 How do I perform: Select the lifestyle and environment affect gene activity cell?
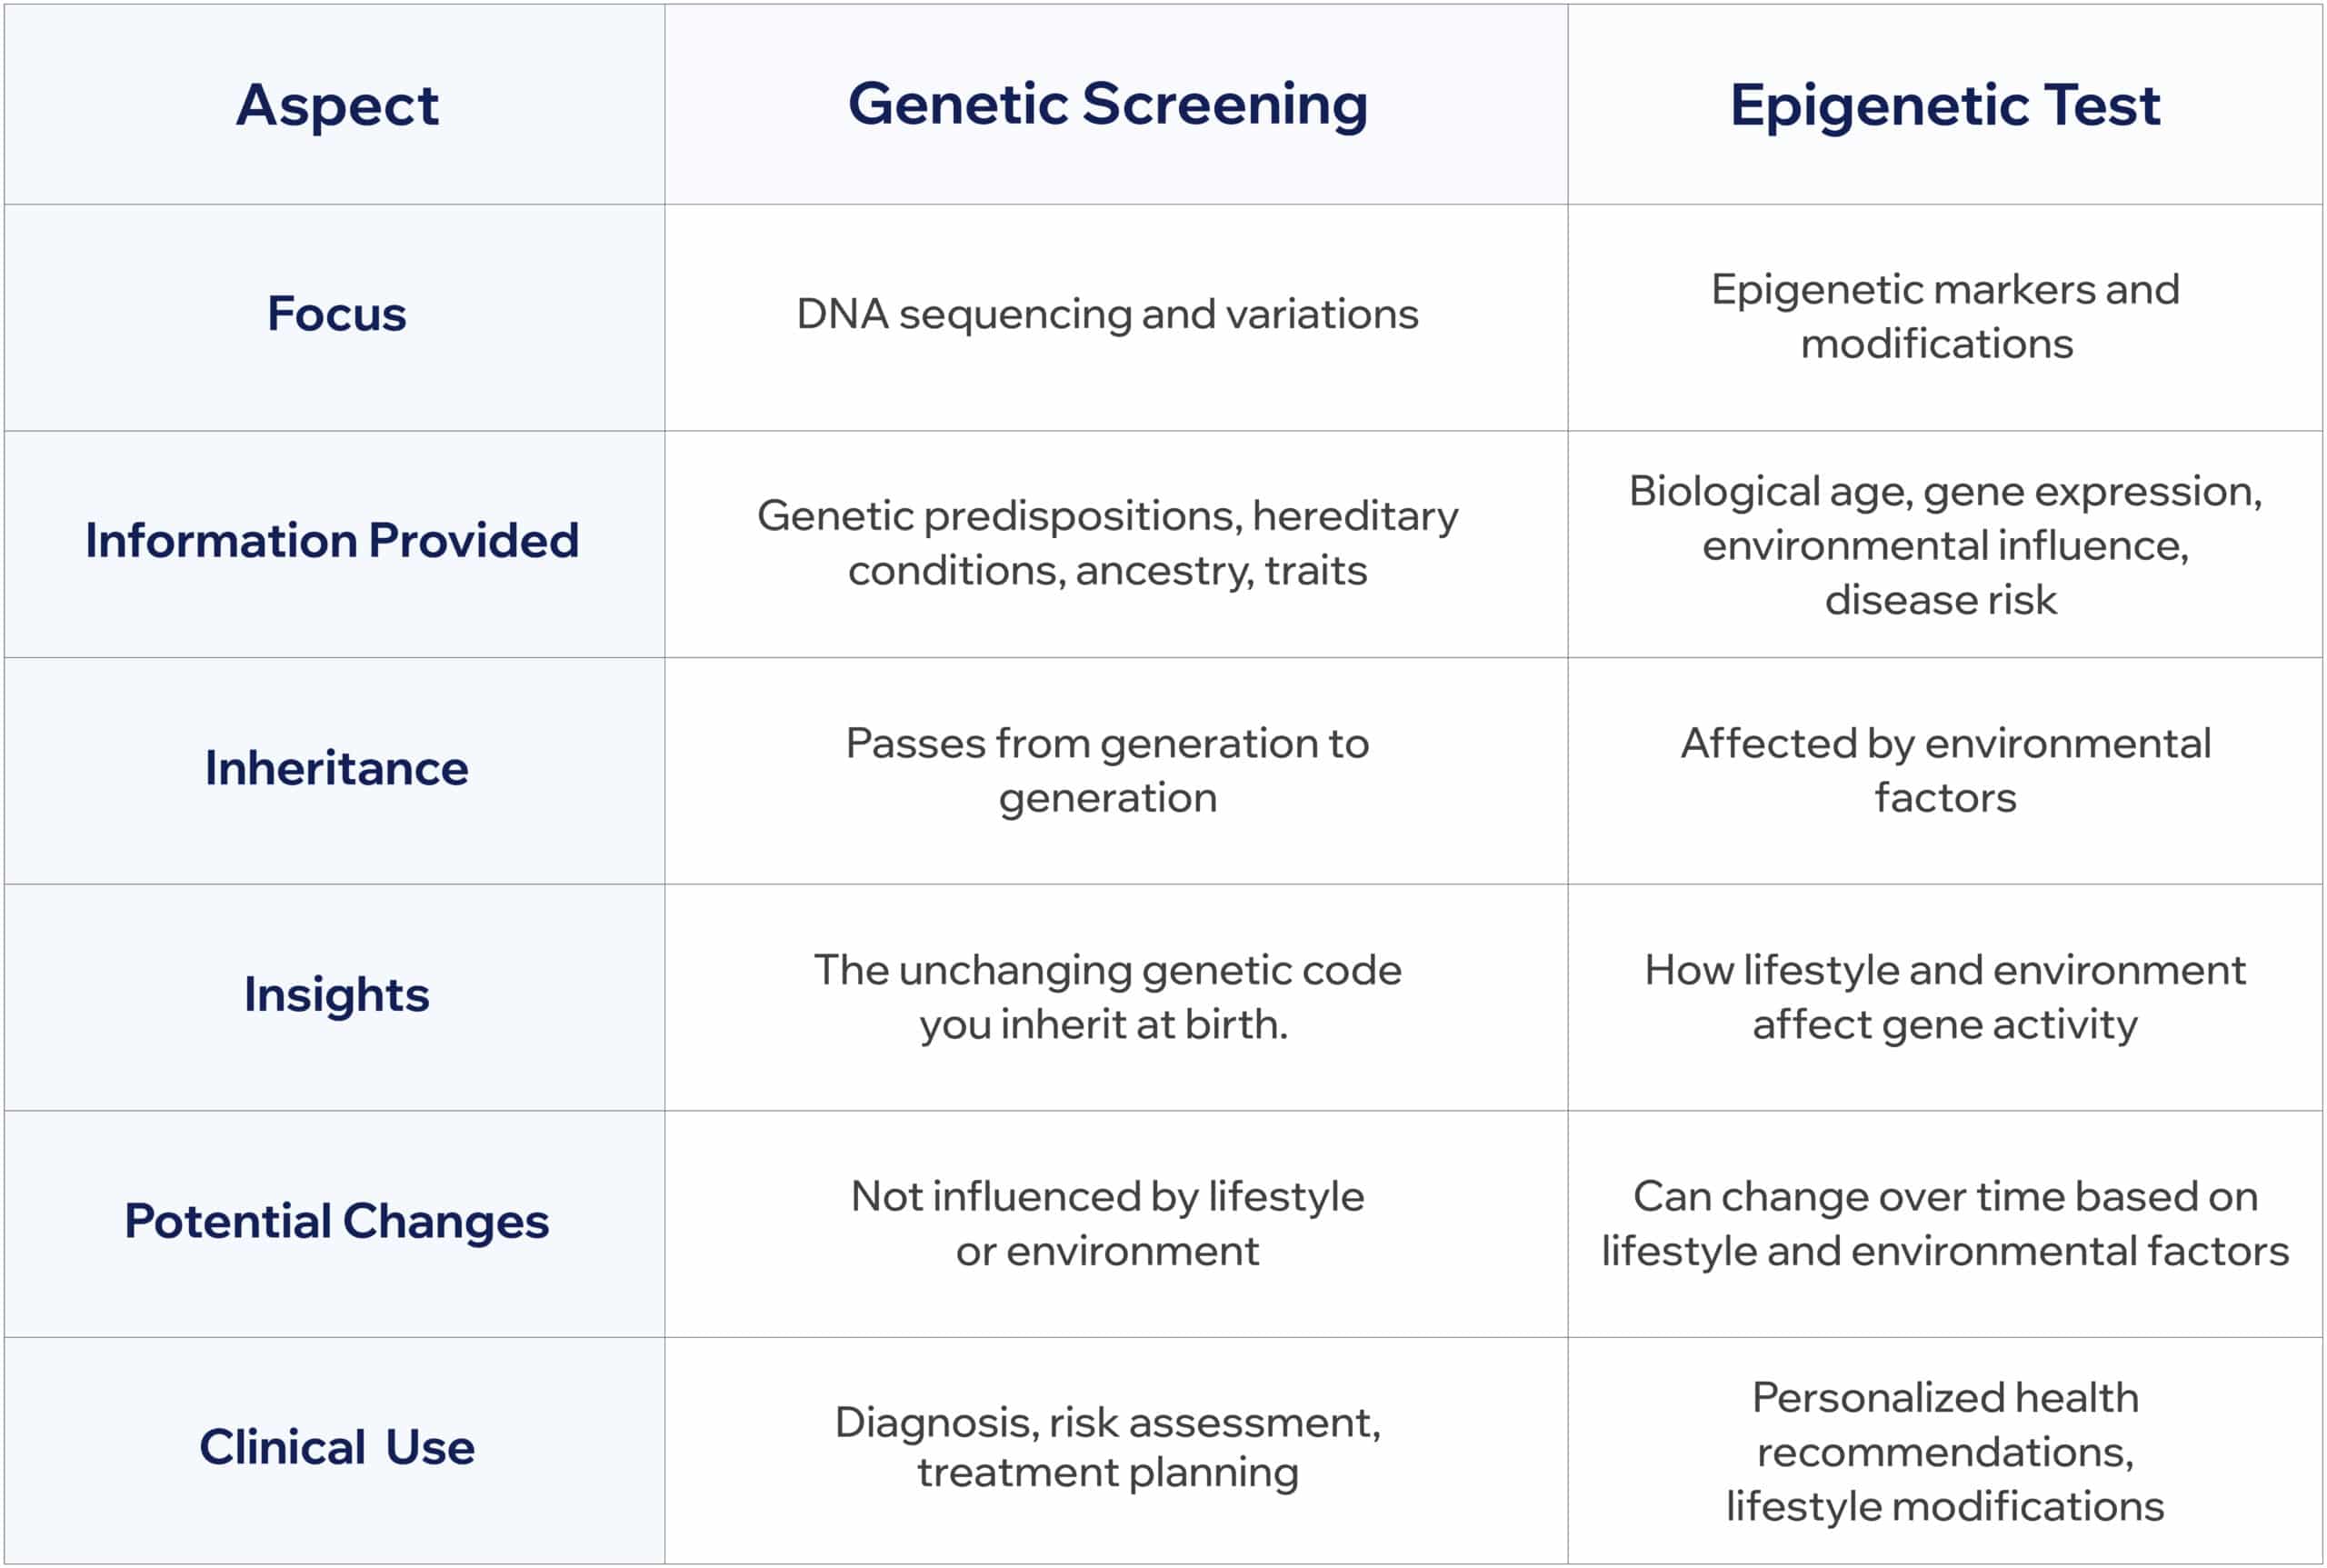pyautogui.click(x=1945, y=997)
